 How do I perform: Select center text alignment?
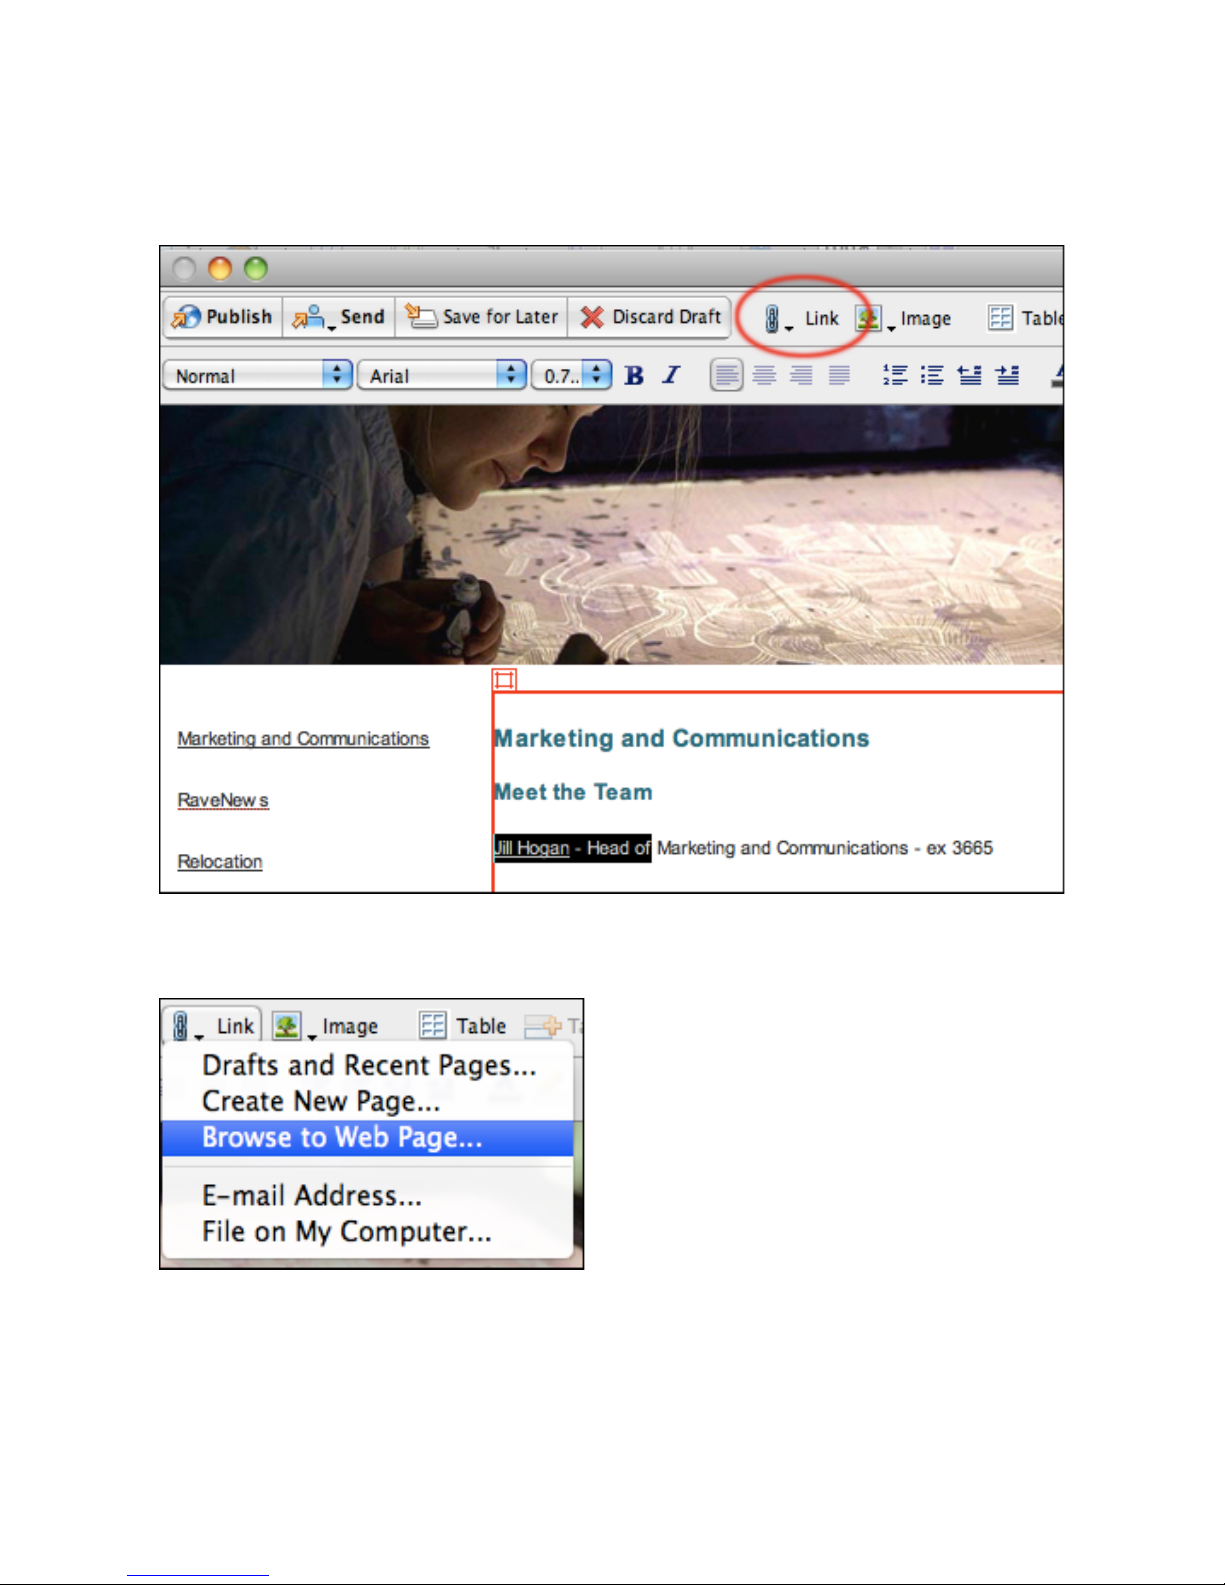tap(764, 375)
